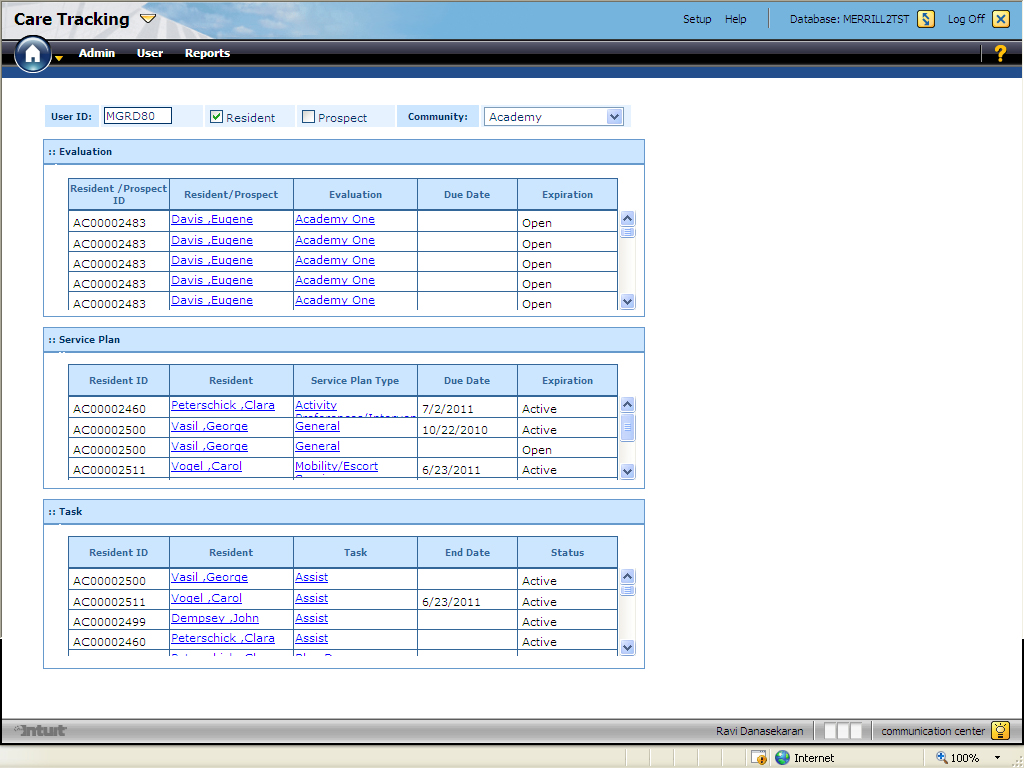Click the Internet zone globe icon
Viewport: 1024px width, 768px height.
(x=782, y=758)
